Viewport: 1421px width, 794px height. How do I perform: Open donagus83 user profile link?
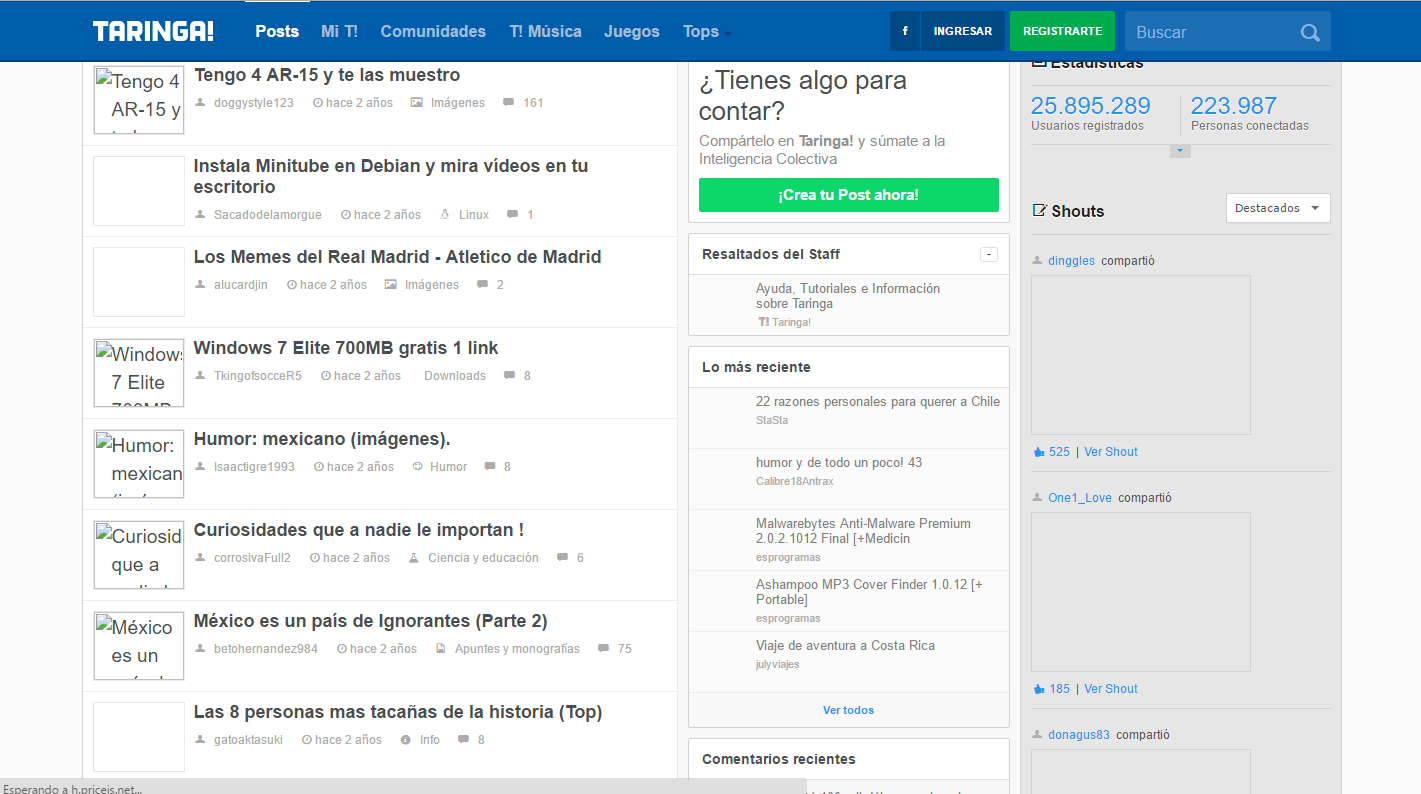tap(1079, 735)
